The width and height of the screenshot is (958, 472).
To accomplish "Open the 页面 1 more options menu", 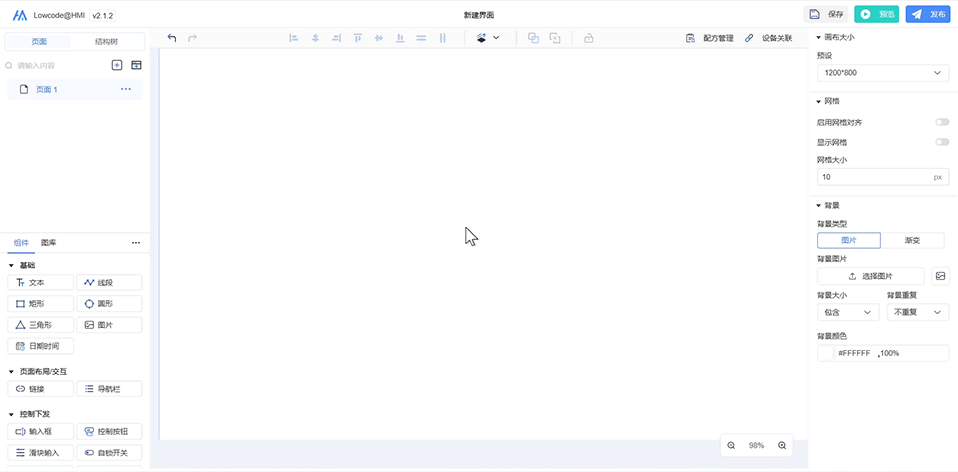I will click(126, 89).
